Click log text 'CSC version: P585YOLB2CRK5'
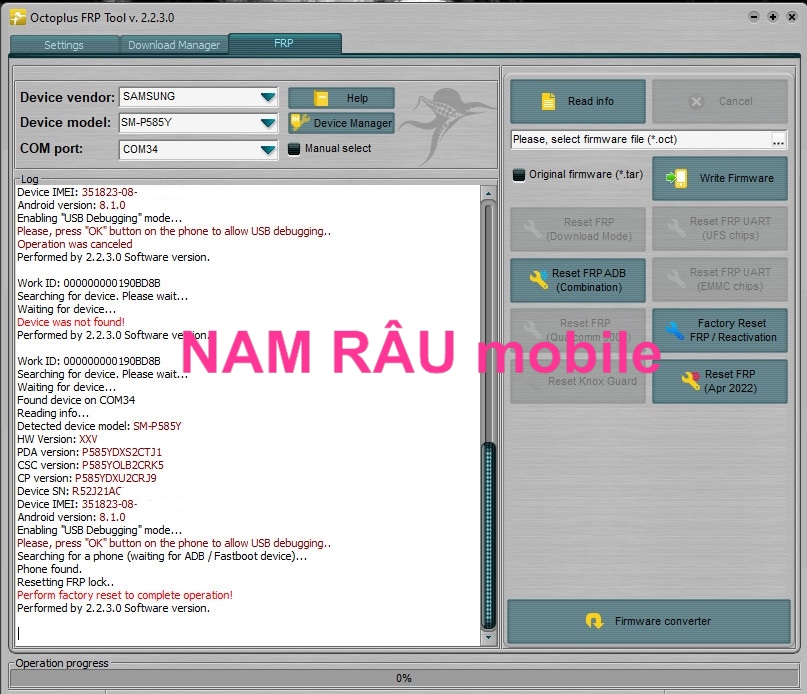 [x=91, y=465]
